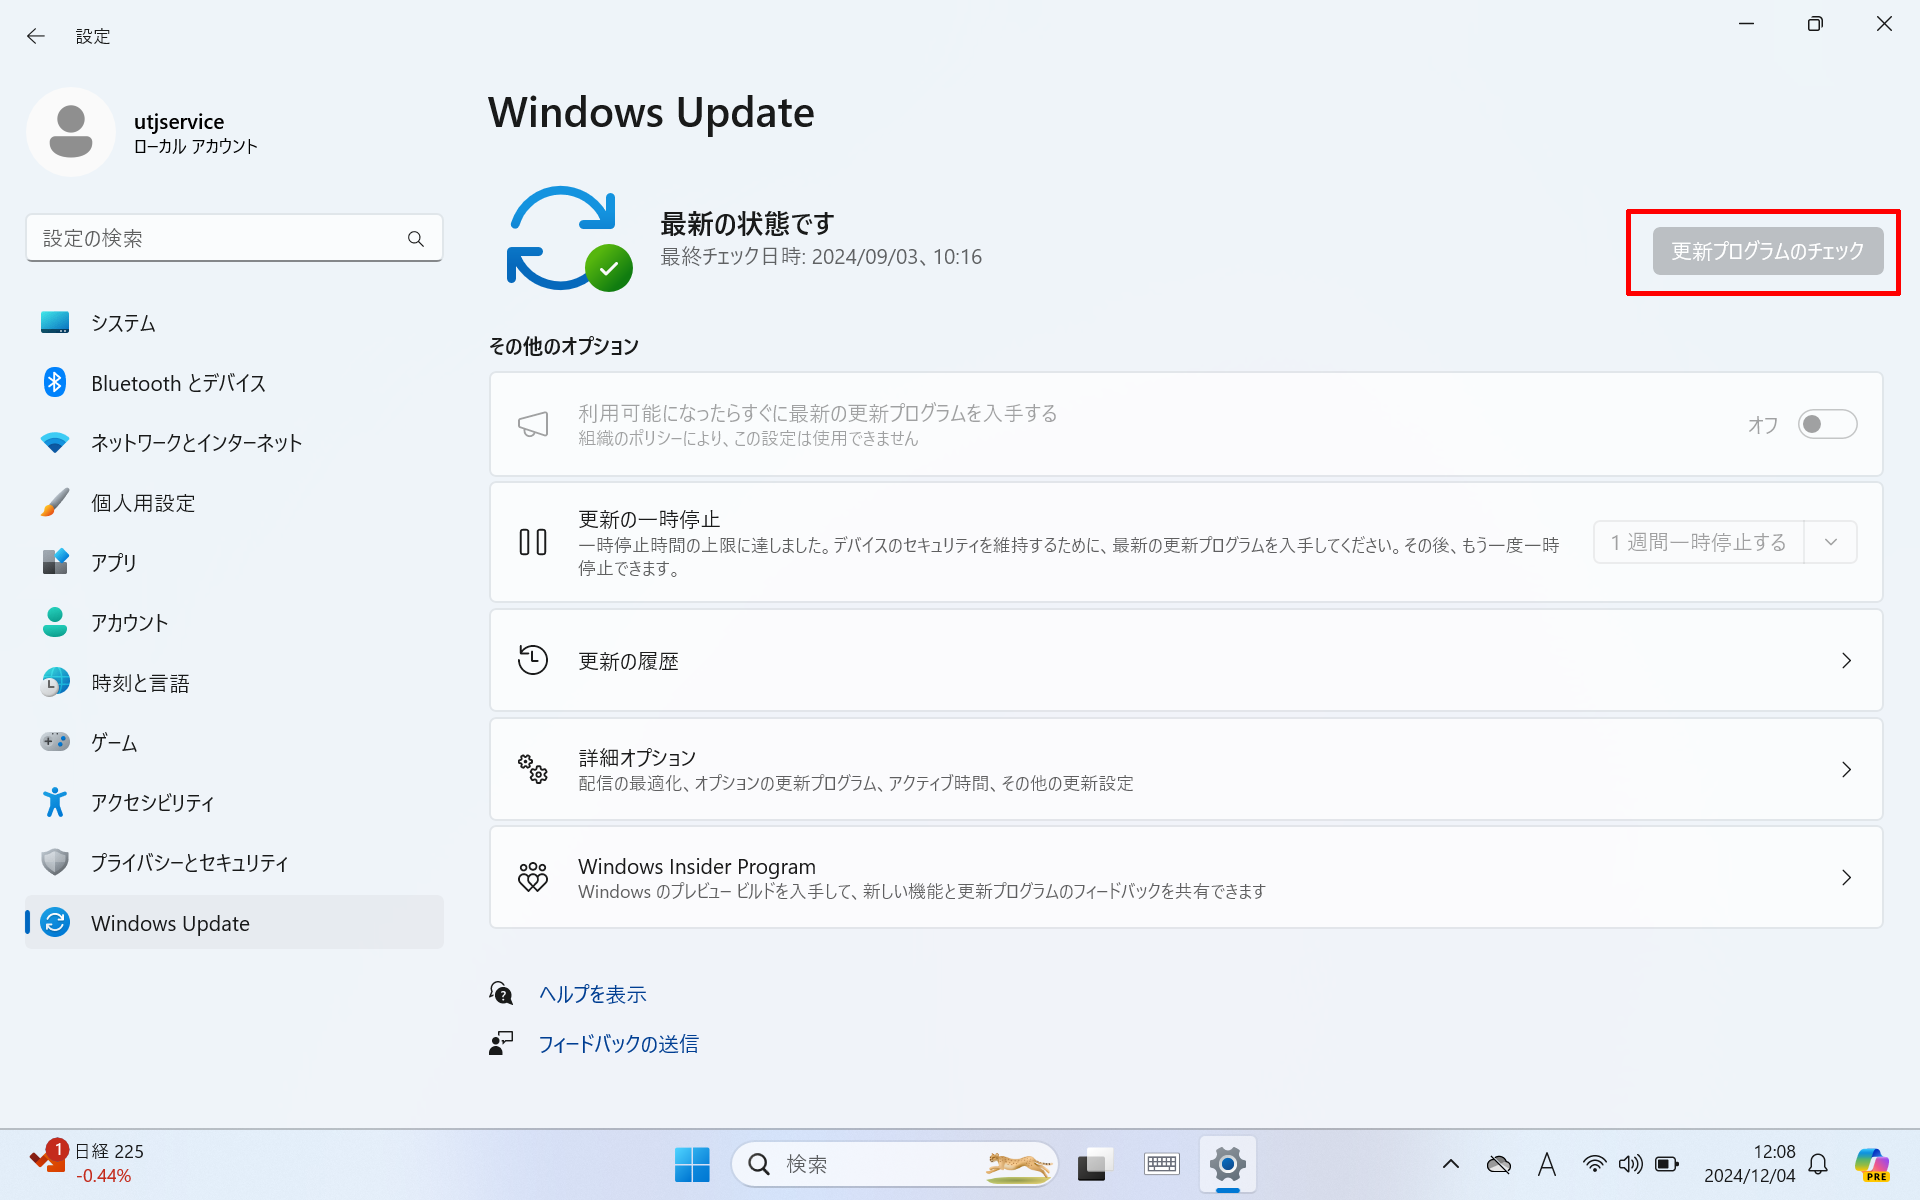The width and height of the screenshot is (1920, 1200).
Task: Click the IME input mode A indicator
Action: (x=1547, y=1164)
